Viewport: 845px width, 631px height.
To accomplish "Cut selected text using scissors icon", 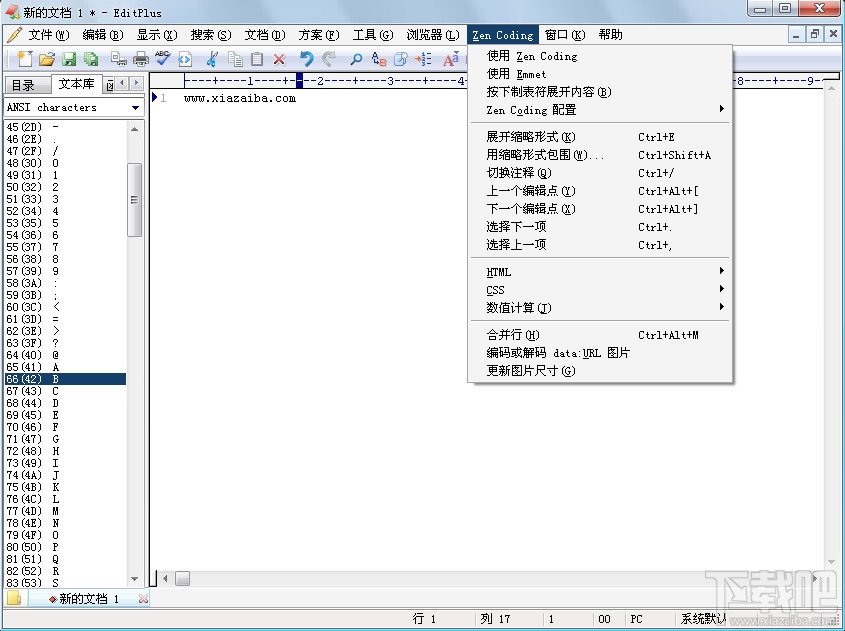I will (210, 59).
